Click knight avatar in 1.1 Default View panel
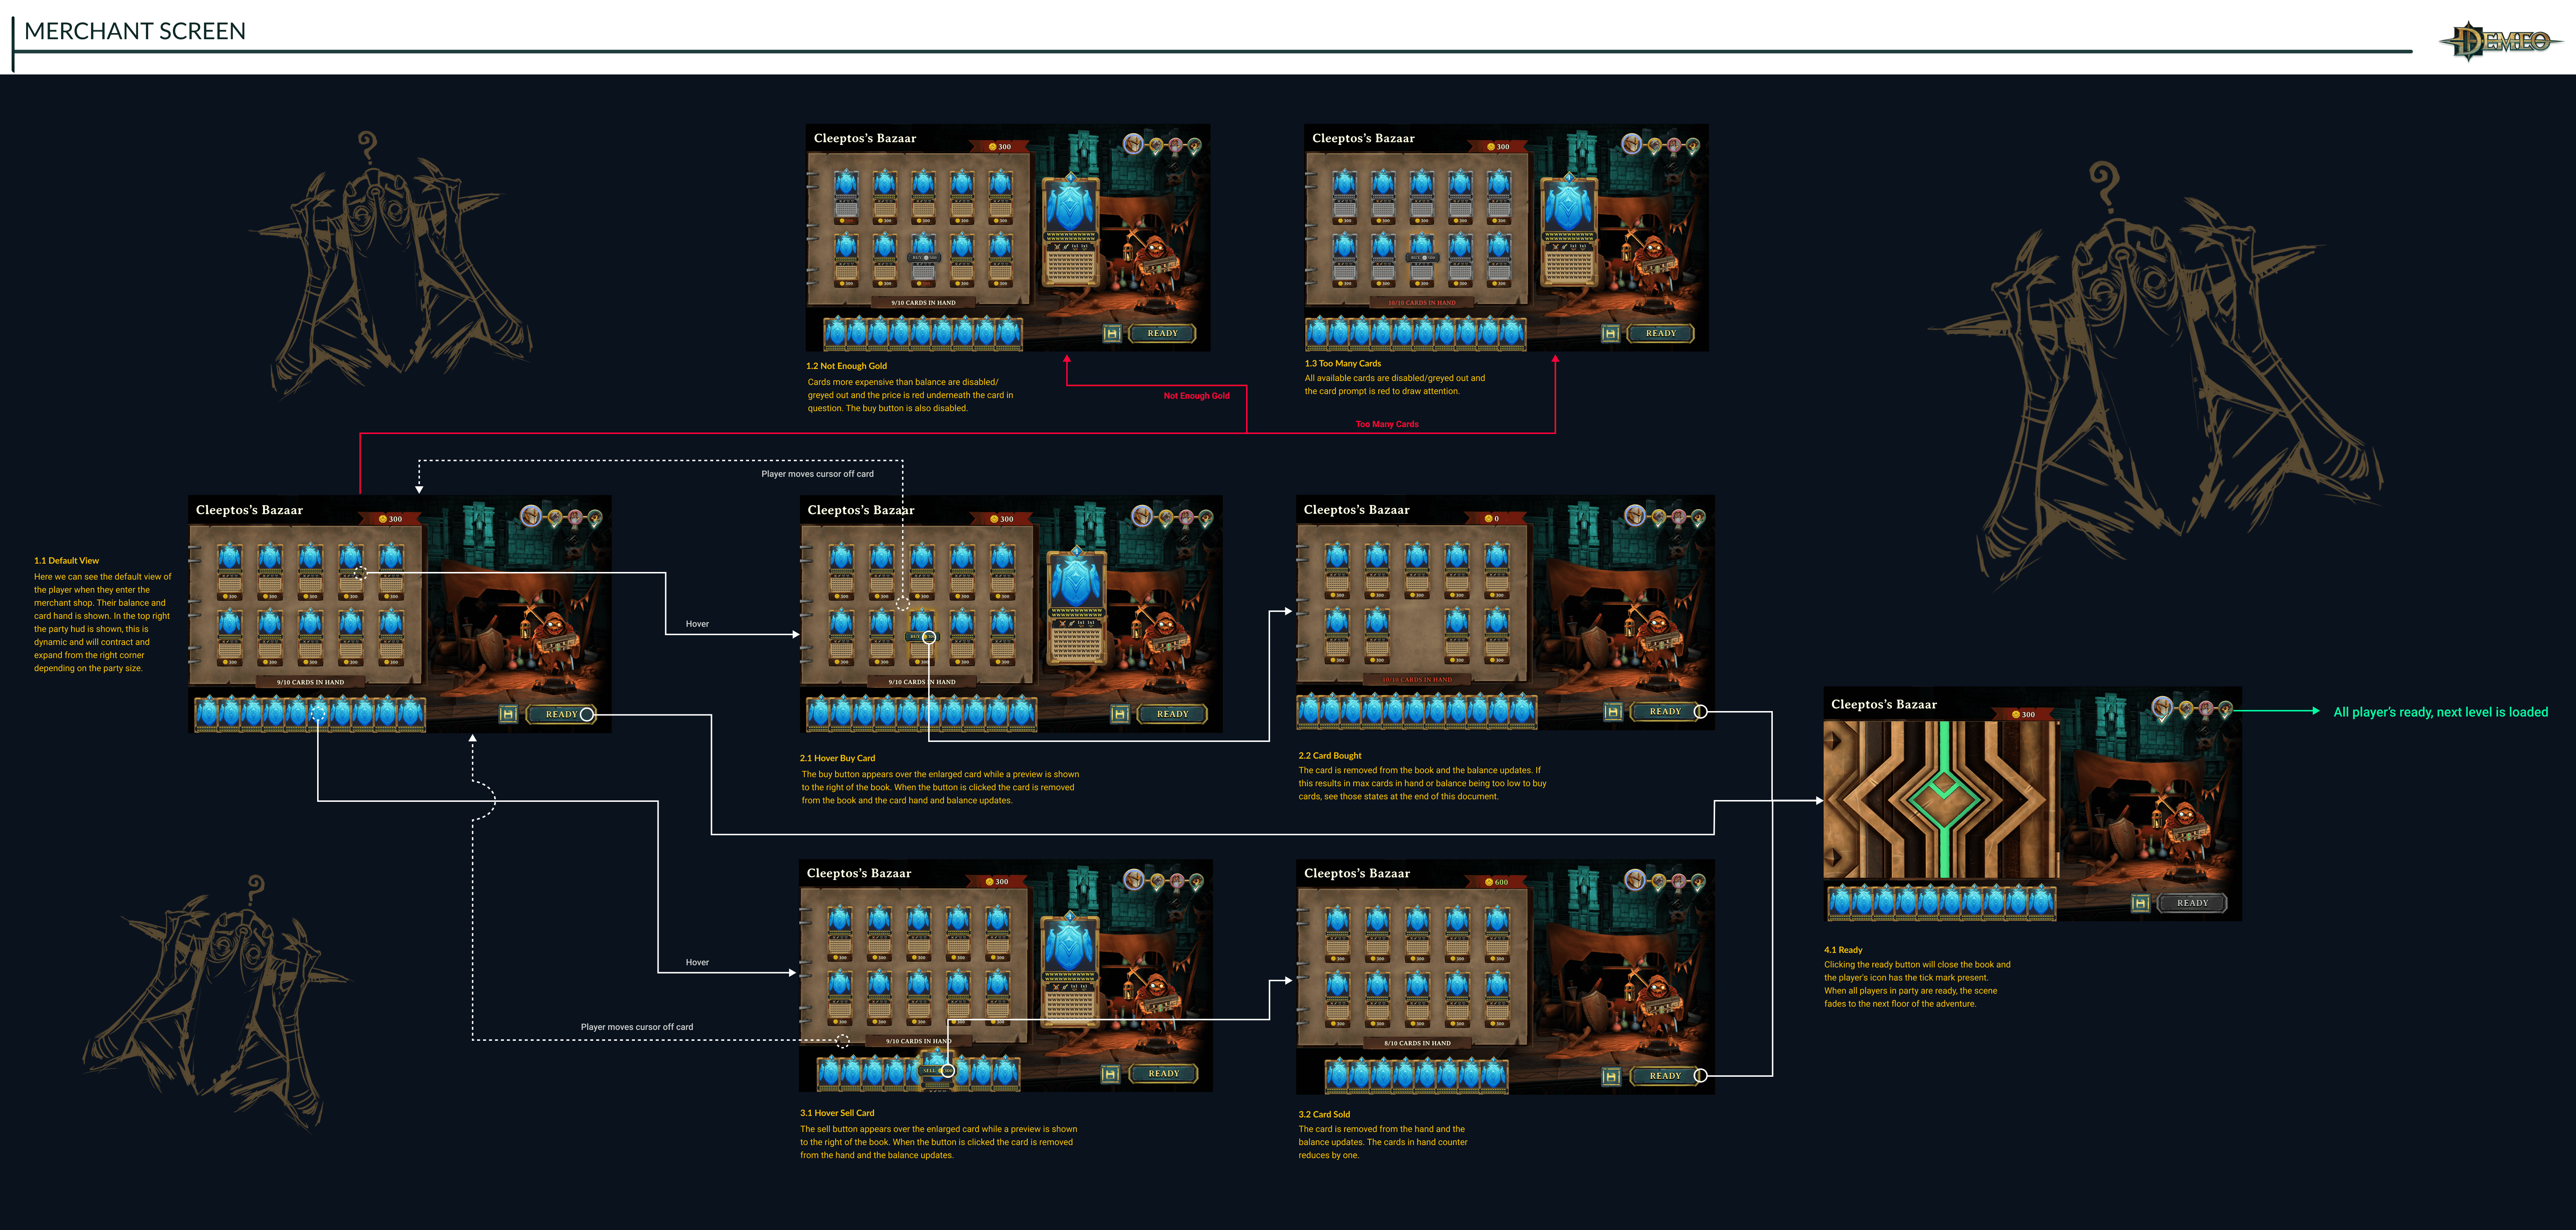This screenshot has width=2576, height=1230. (531, 516)
